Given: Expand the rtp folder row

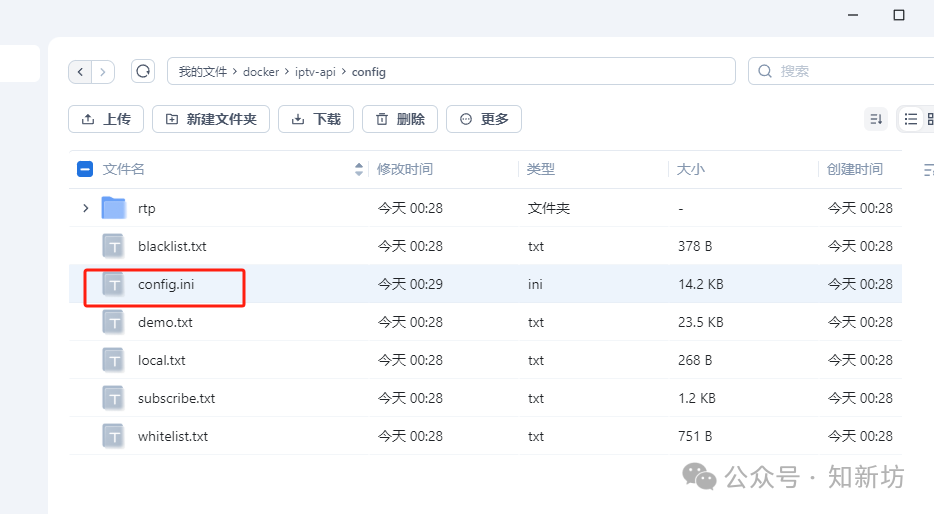Looking at the screenshot, I should tap(86, 208).
